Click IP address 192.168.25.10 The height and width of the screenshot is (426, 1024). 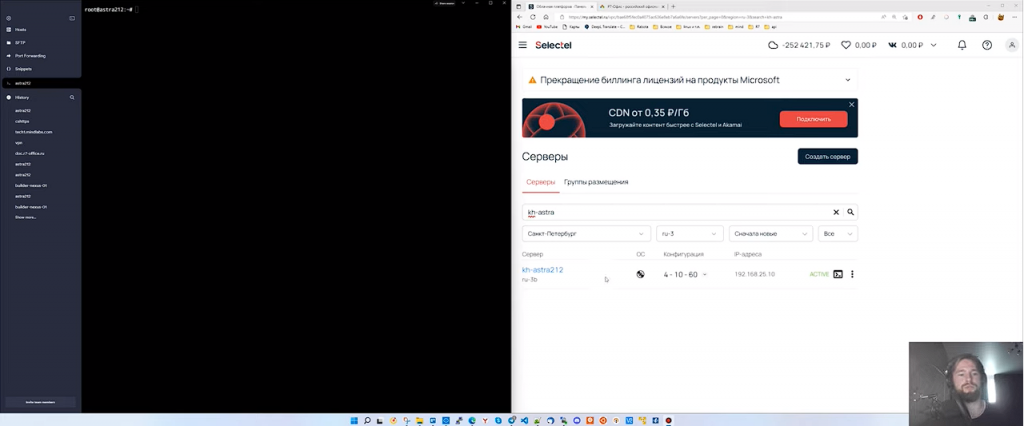tap(754, 274)
